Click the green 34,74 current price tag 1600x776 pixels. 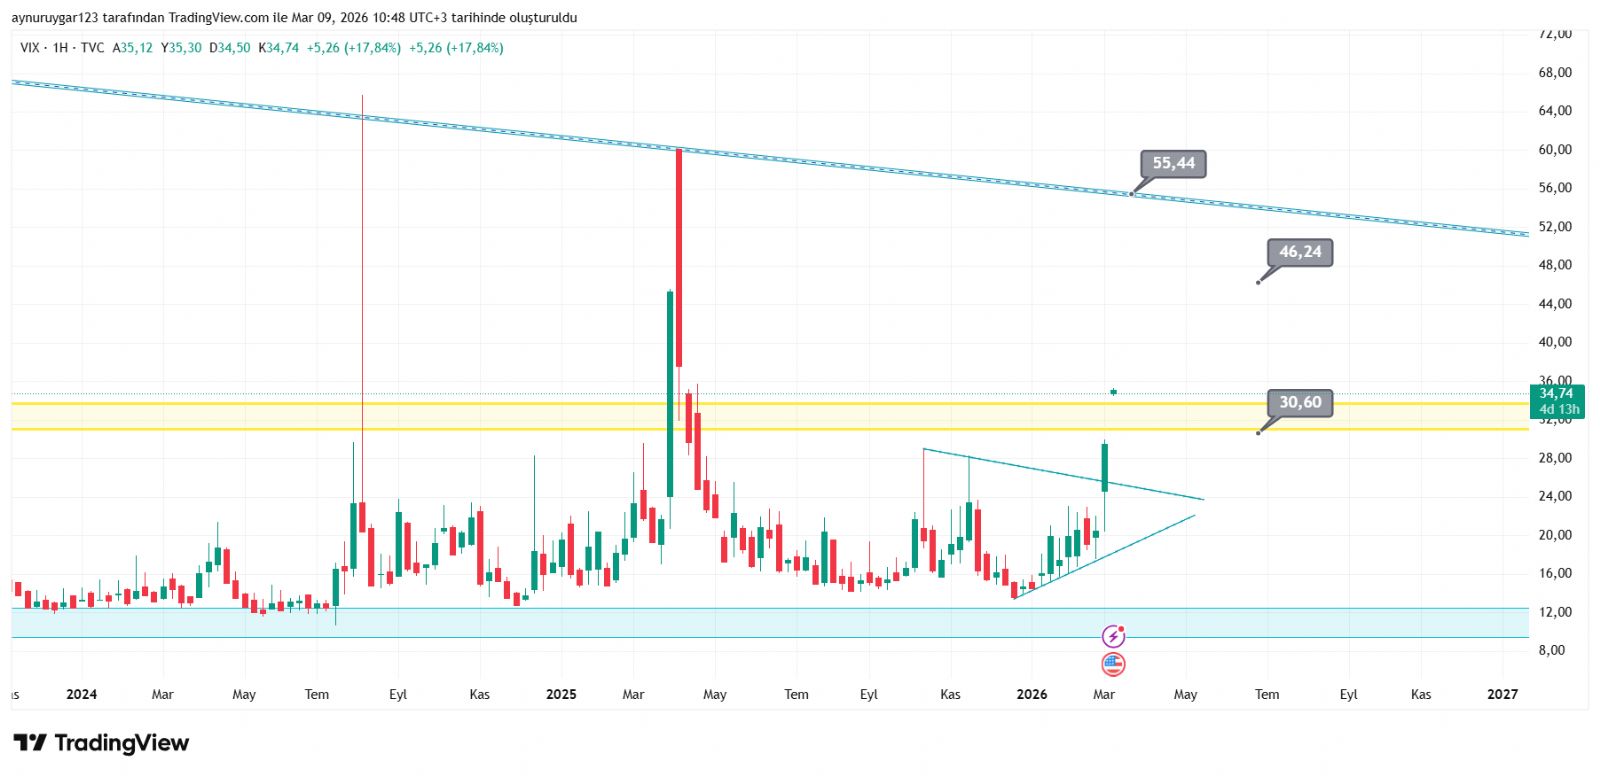point(1557,401)
